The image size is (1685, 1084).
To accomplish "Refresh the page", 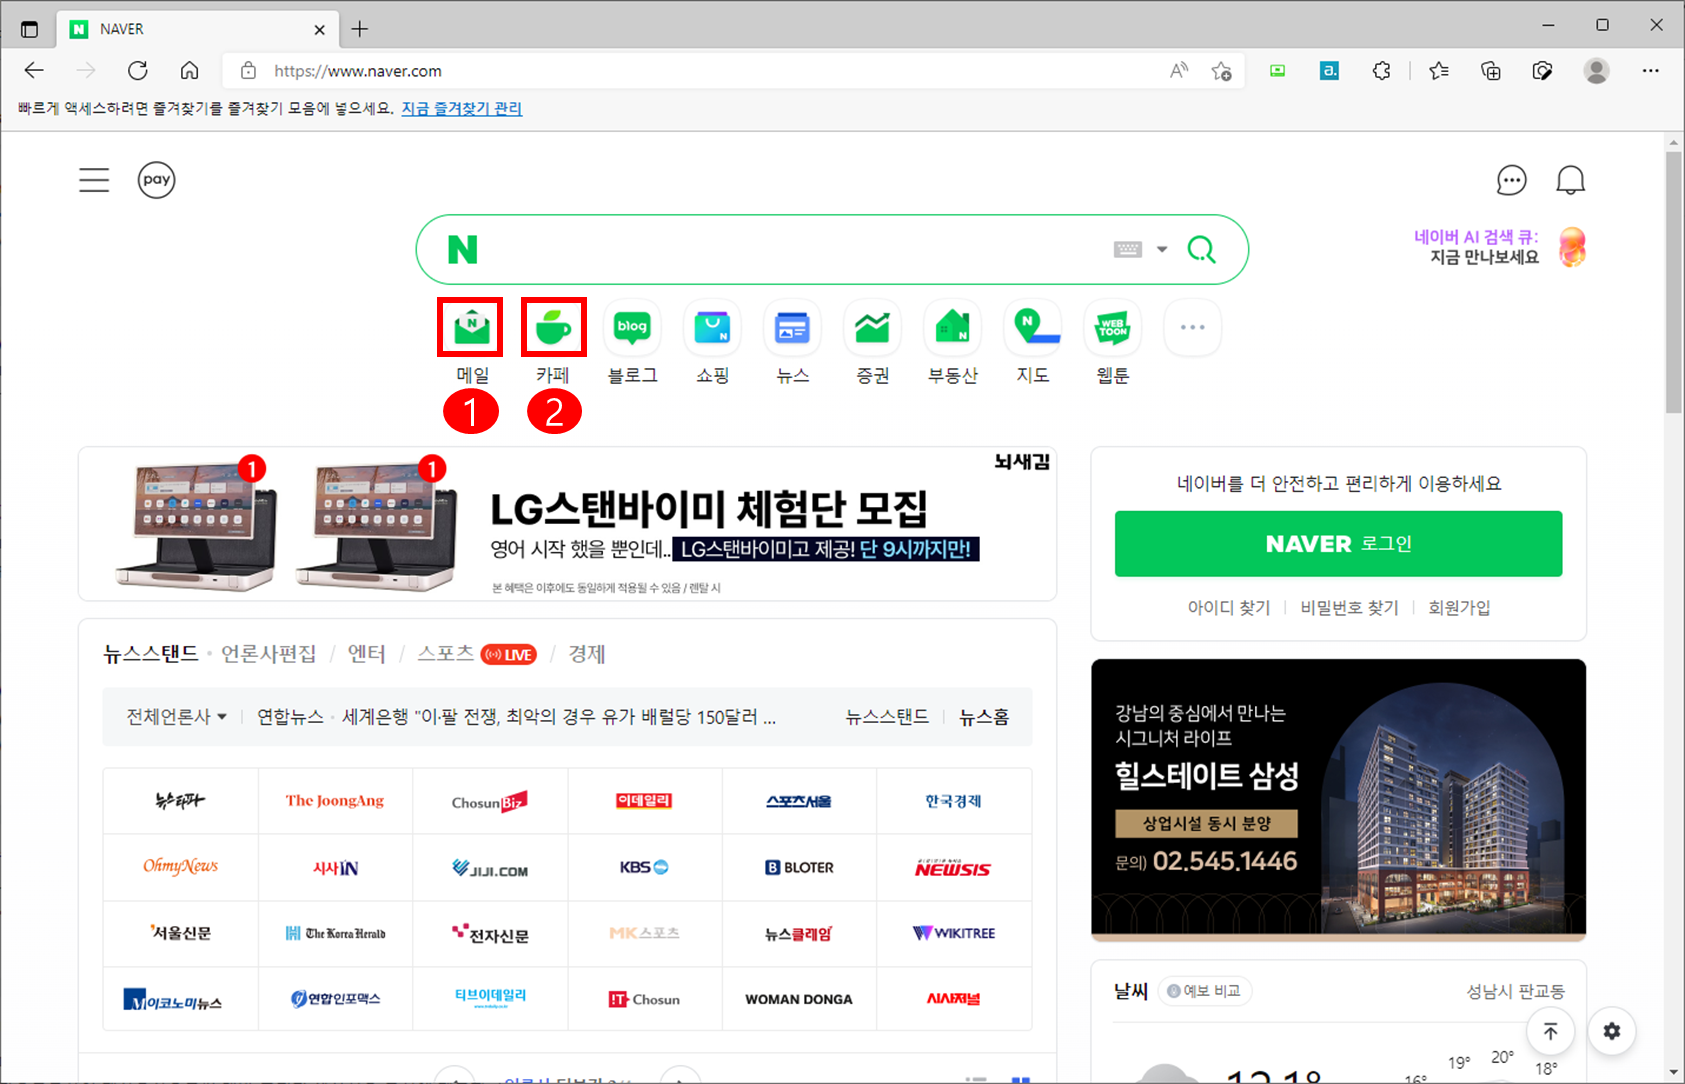I will click(138, 70).
